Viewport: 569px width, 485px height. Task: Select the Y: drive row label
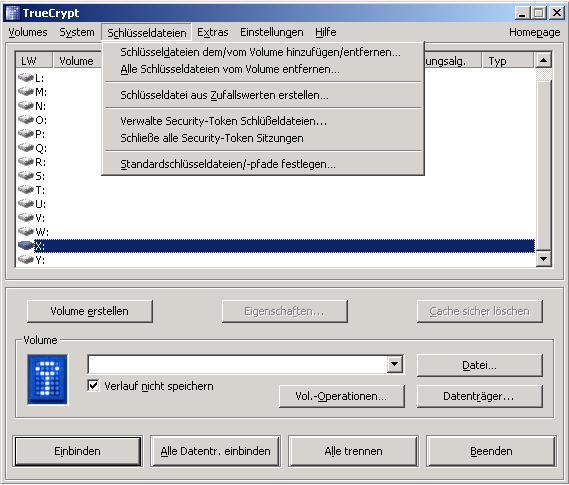coord(40,260)
